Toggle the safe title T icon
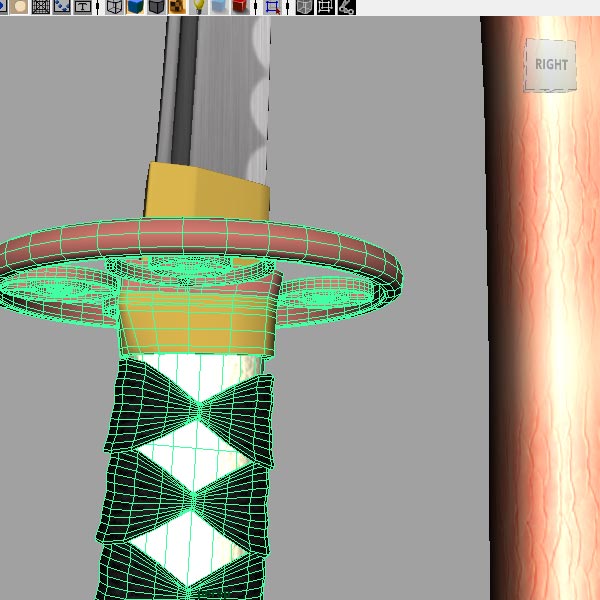This screenshot has width=600, height=600. point(83,7)
